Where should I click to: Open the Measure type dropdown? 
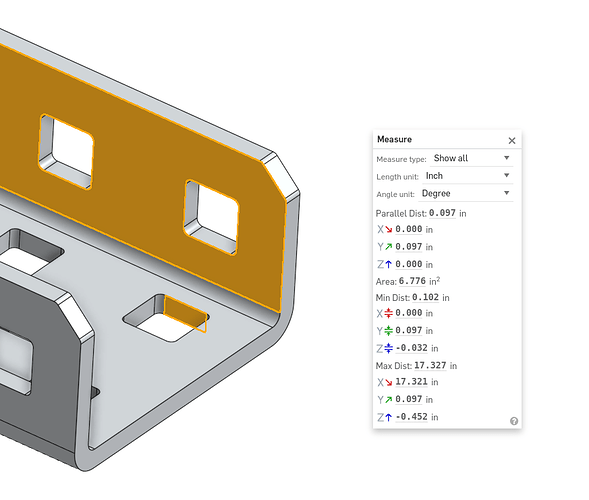[x=471, y=158]
